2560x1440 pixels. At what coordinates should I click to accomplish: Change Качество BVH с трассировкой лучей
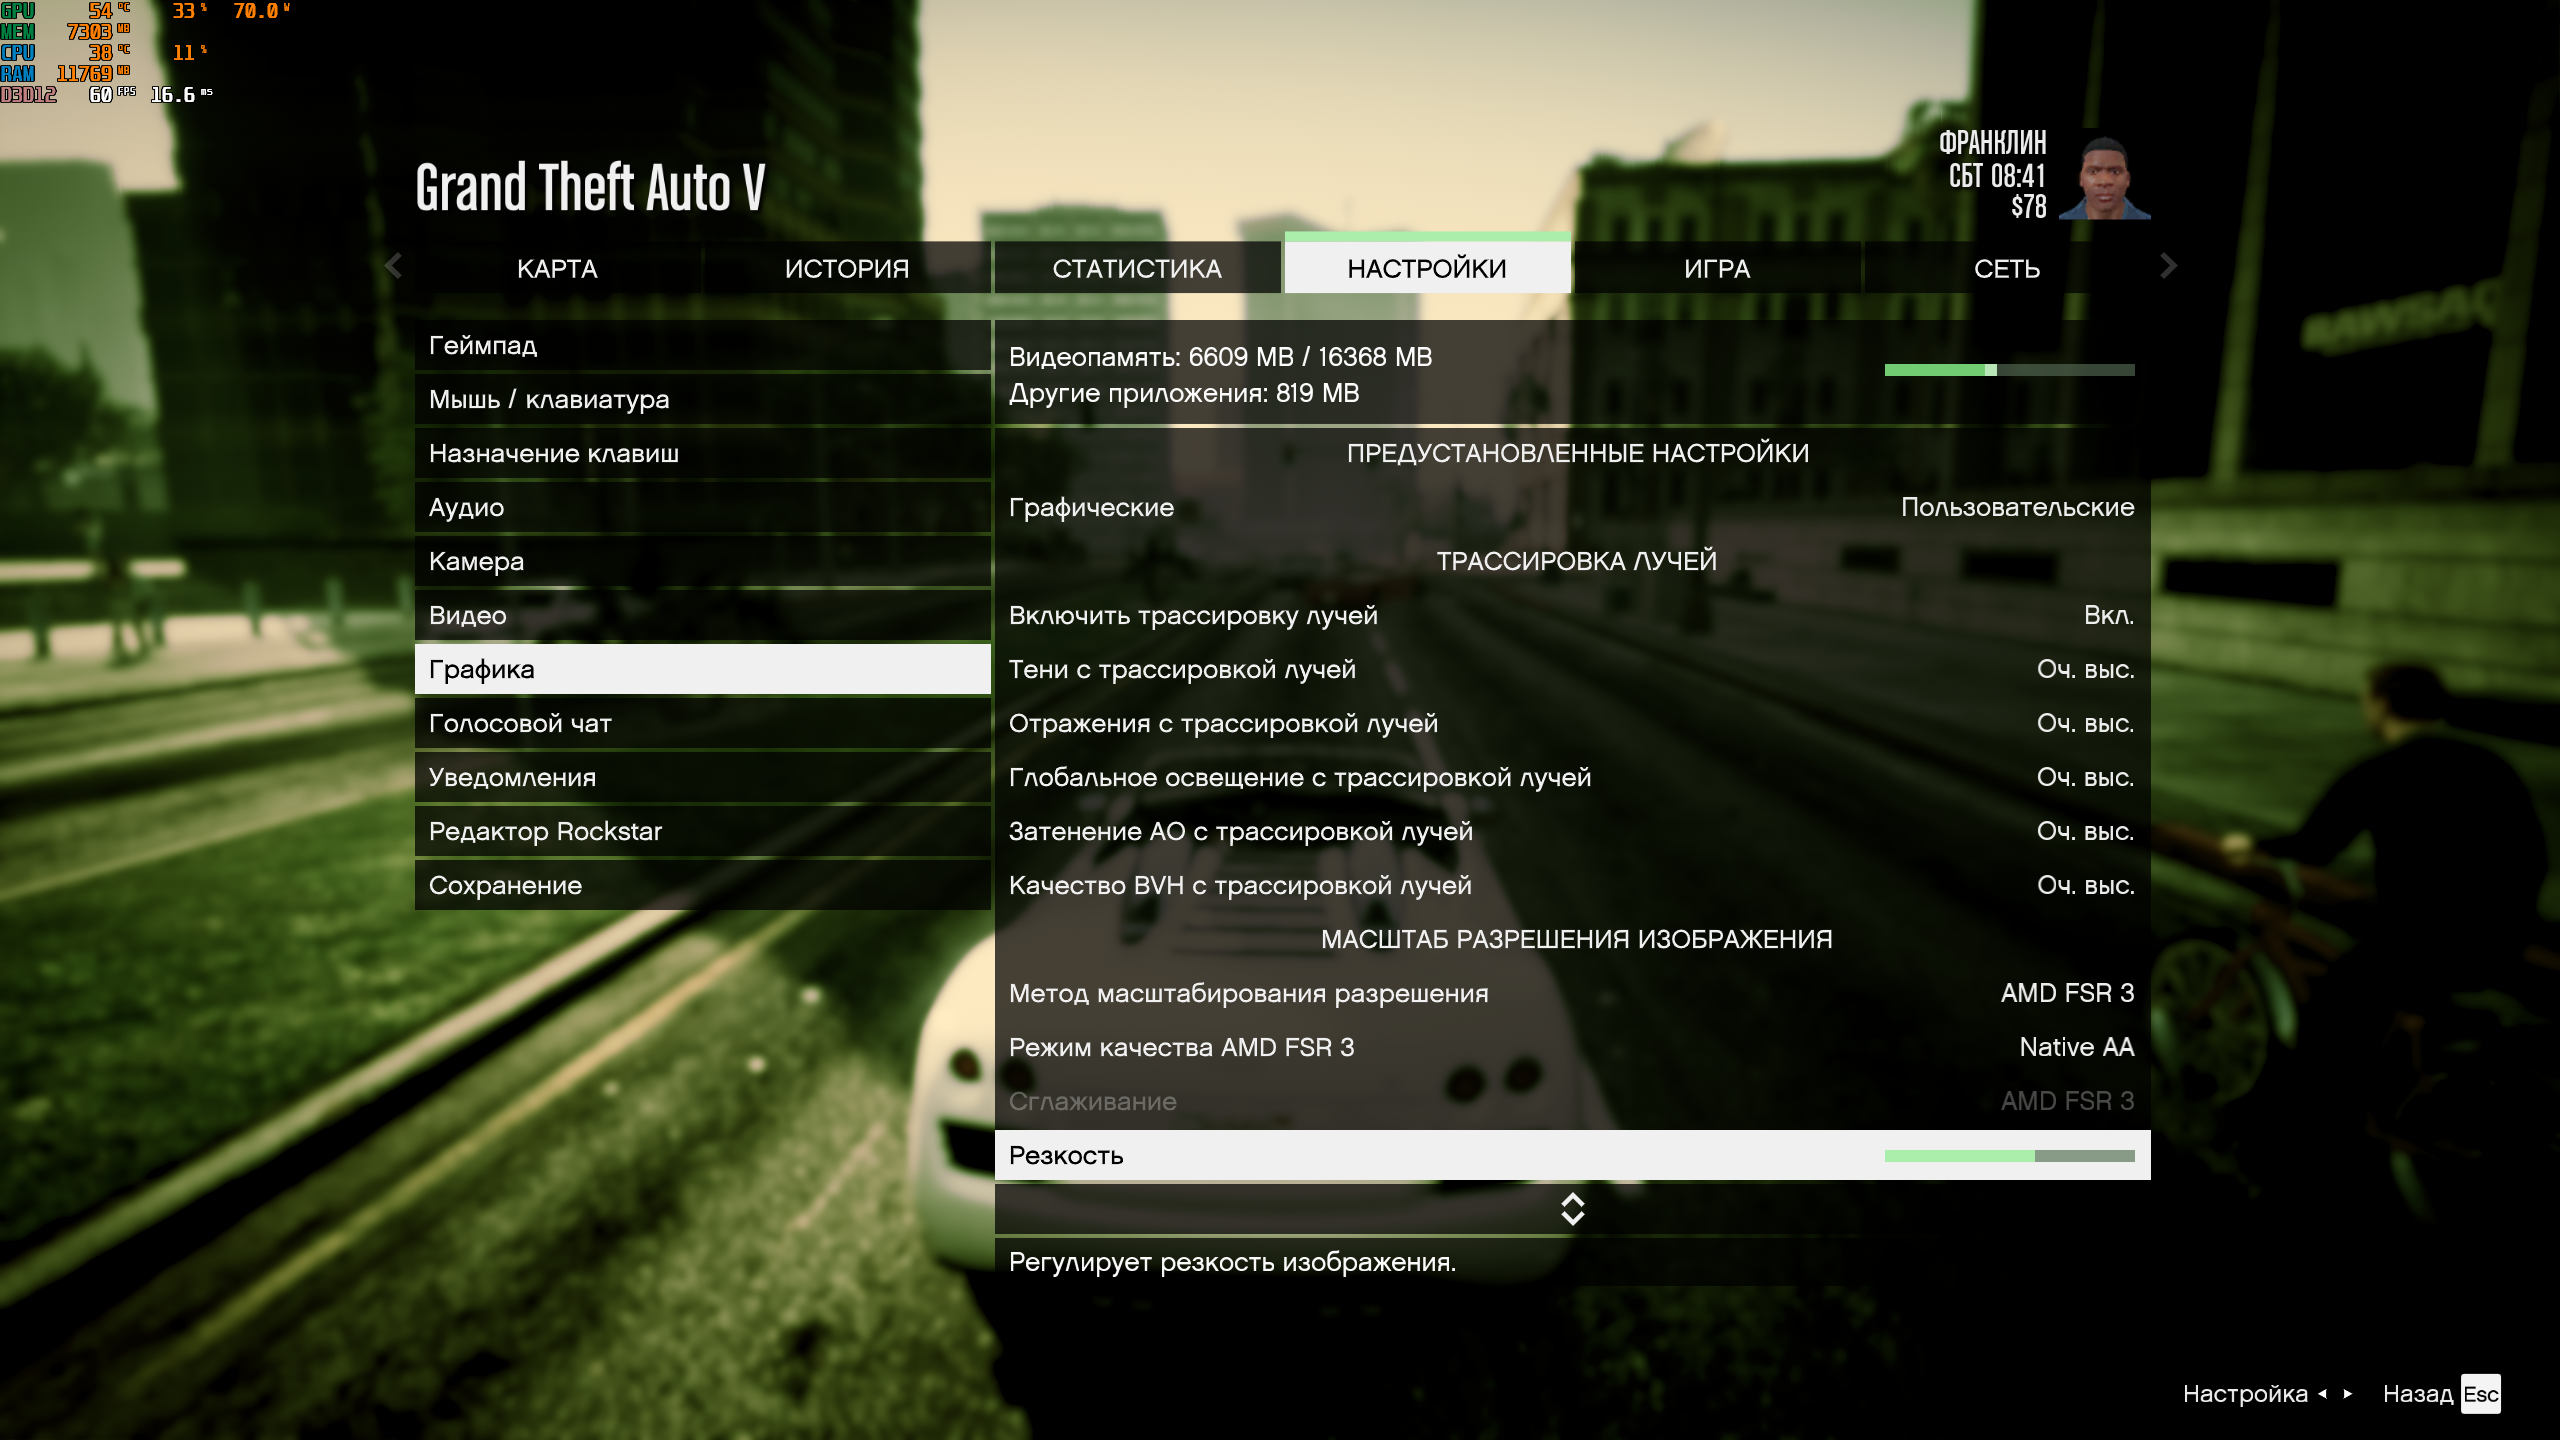(x=1572, y=885)
